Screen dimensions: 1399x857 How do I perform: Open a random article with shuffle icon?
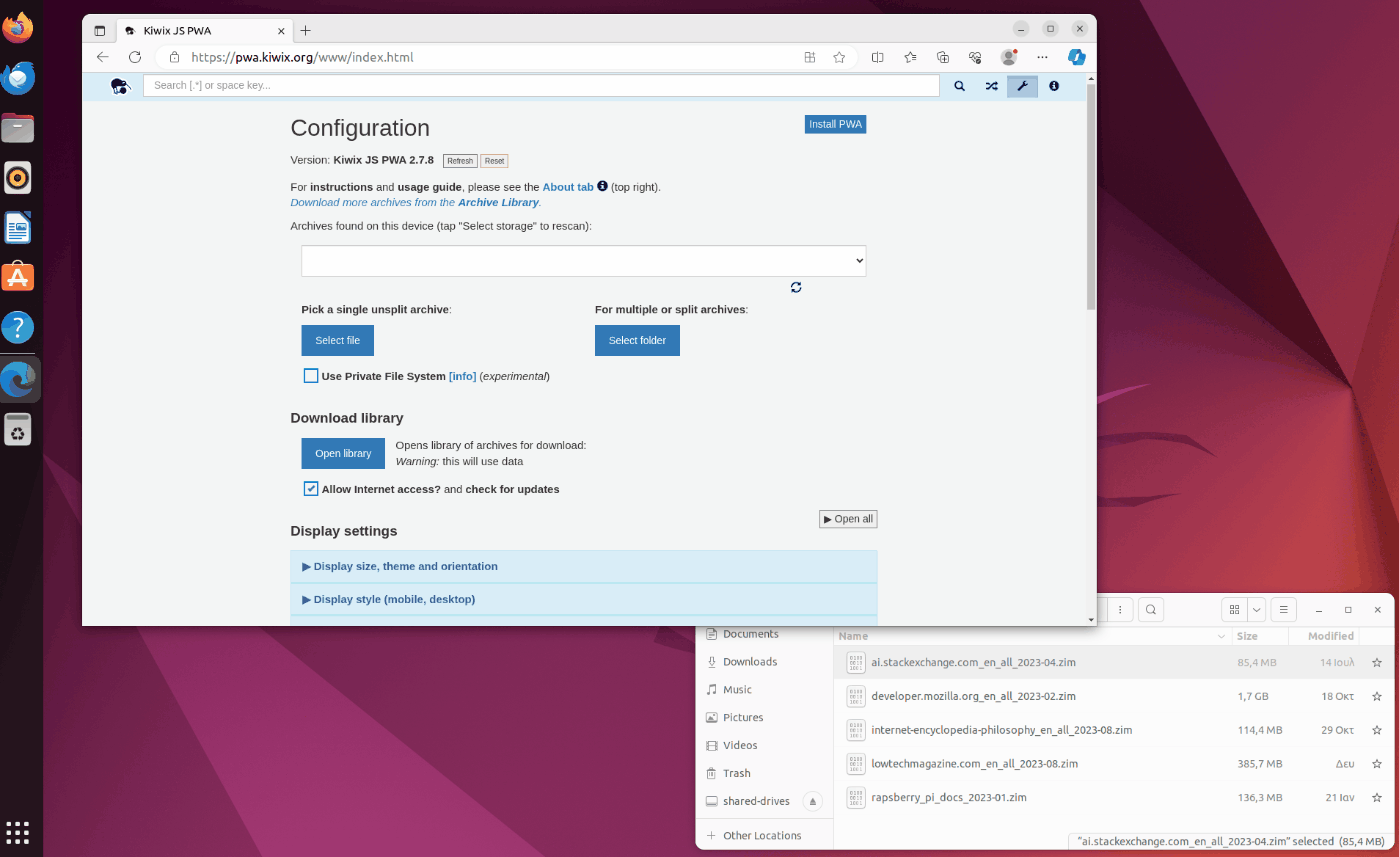click(x=991, y=86)
